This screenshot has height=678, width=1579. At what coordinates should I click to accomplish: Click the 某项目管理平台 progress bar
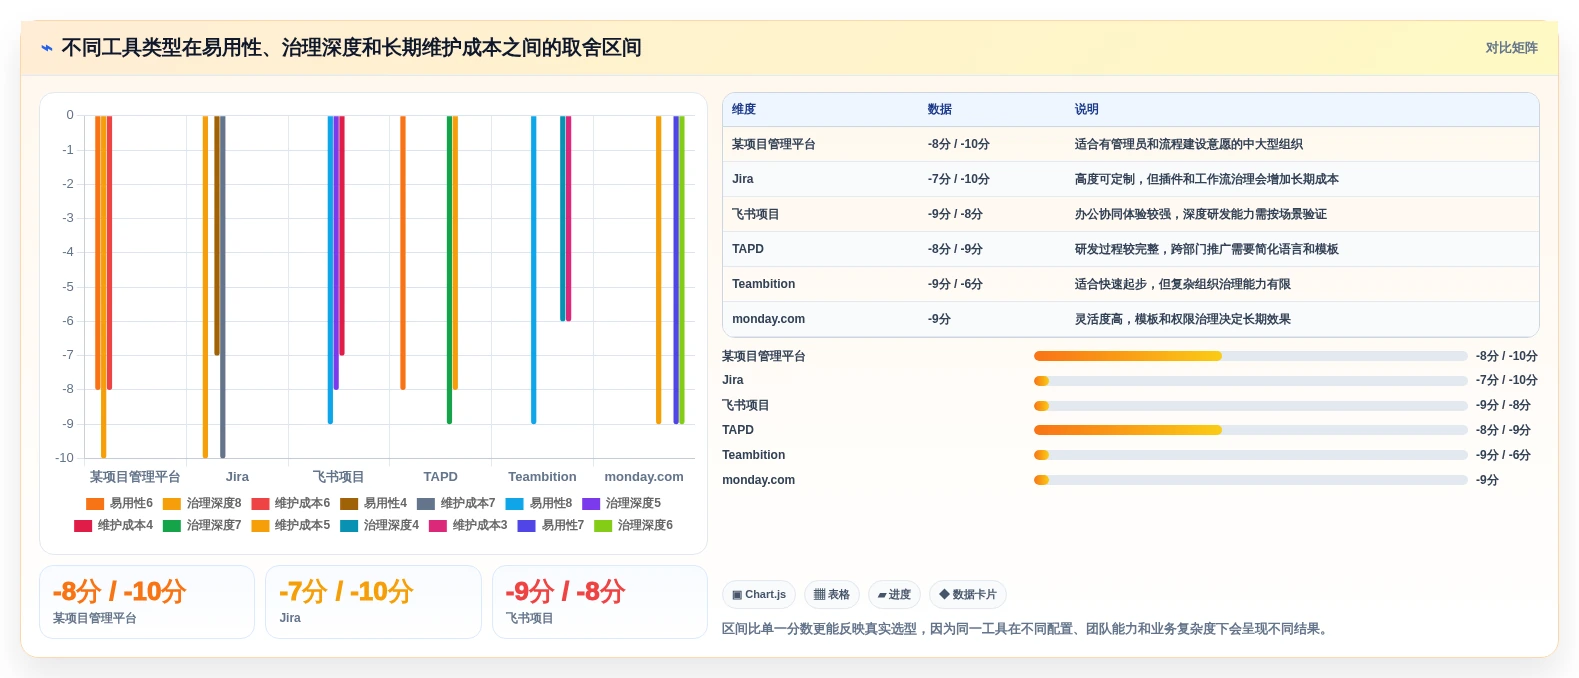pos(1250,356)
